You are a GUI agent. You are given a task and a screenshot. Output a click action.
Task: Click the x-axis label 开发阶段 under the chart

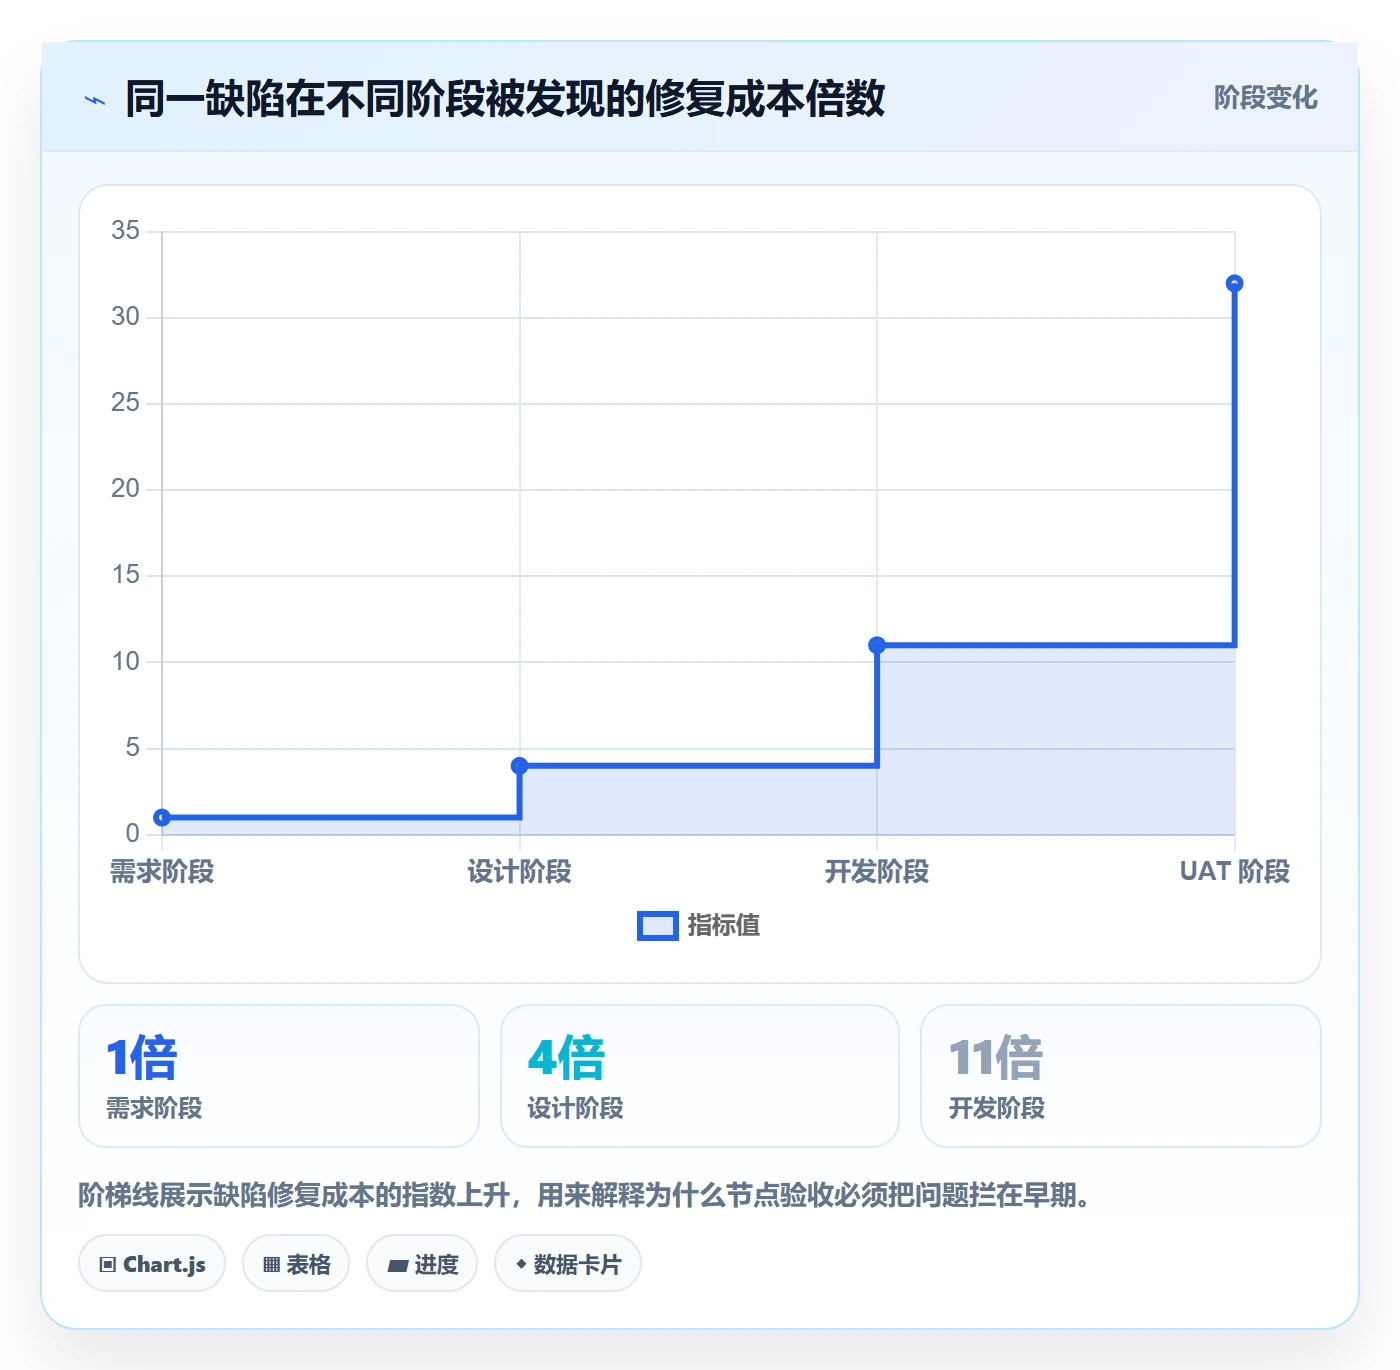click(877, 872)
